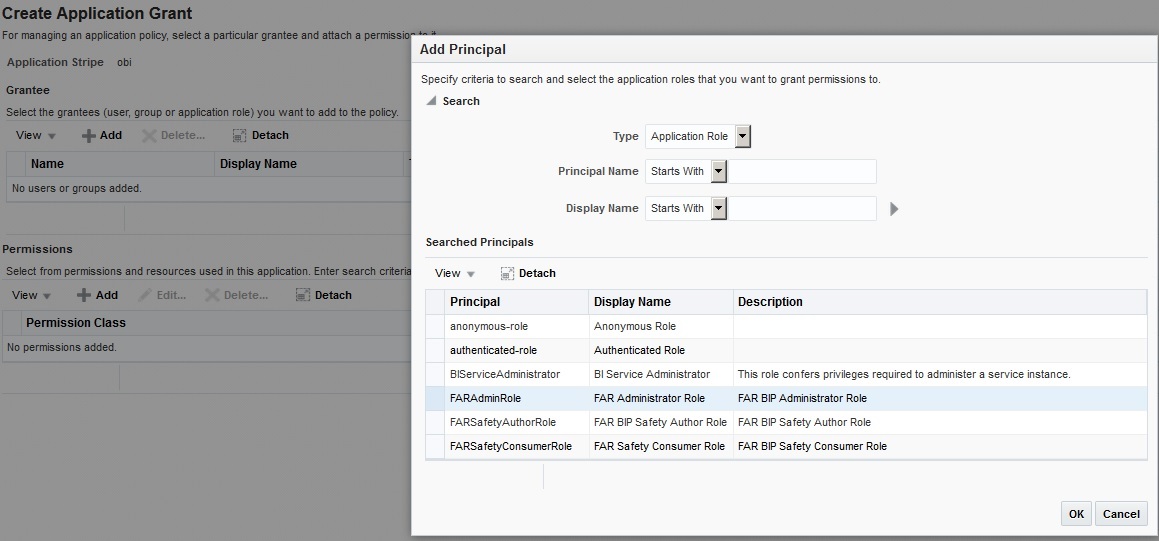The image size is (1159, 541).
Task: Open the Type Application Role dropdown
Action: coord(742,136)
